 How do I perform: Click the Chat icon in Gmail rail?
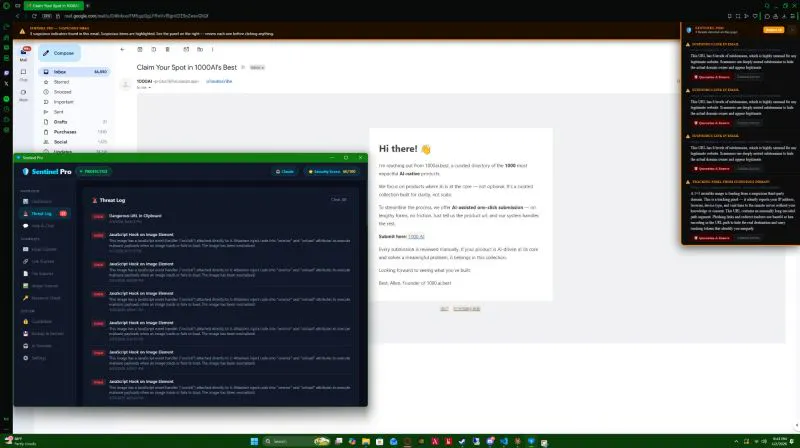click(23, 74)
